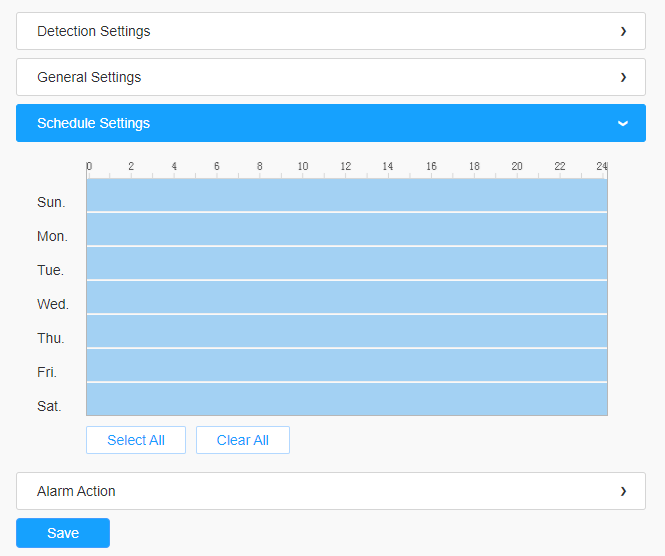Click the Saturday schedule row bar
The width and height of the screenshot is (665, 556).
point(346,399)
